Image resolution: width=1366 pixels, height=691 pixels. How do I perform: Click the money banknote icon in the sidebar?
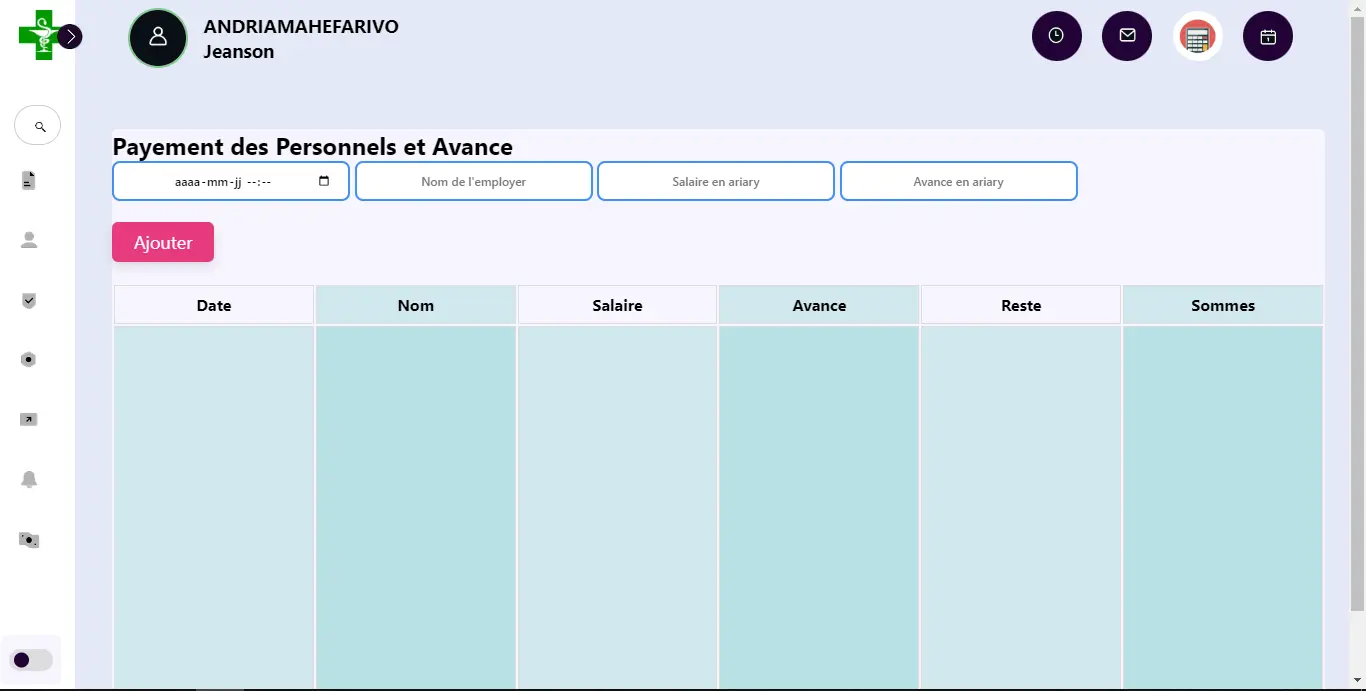coord(29,540)
